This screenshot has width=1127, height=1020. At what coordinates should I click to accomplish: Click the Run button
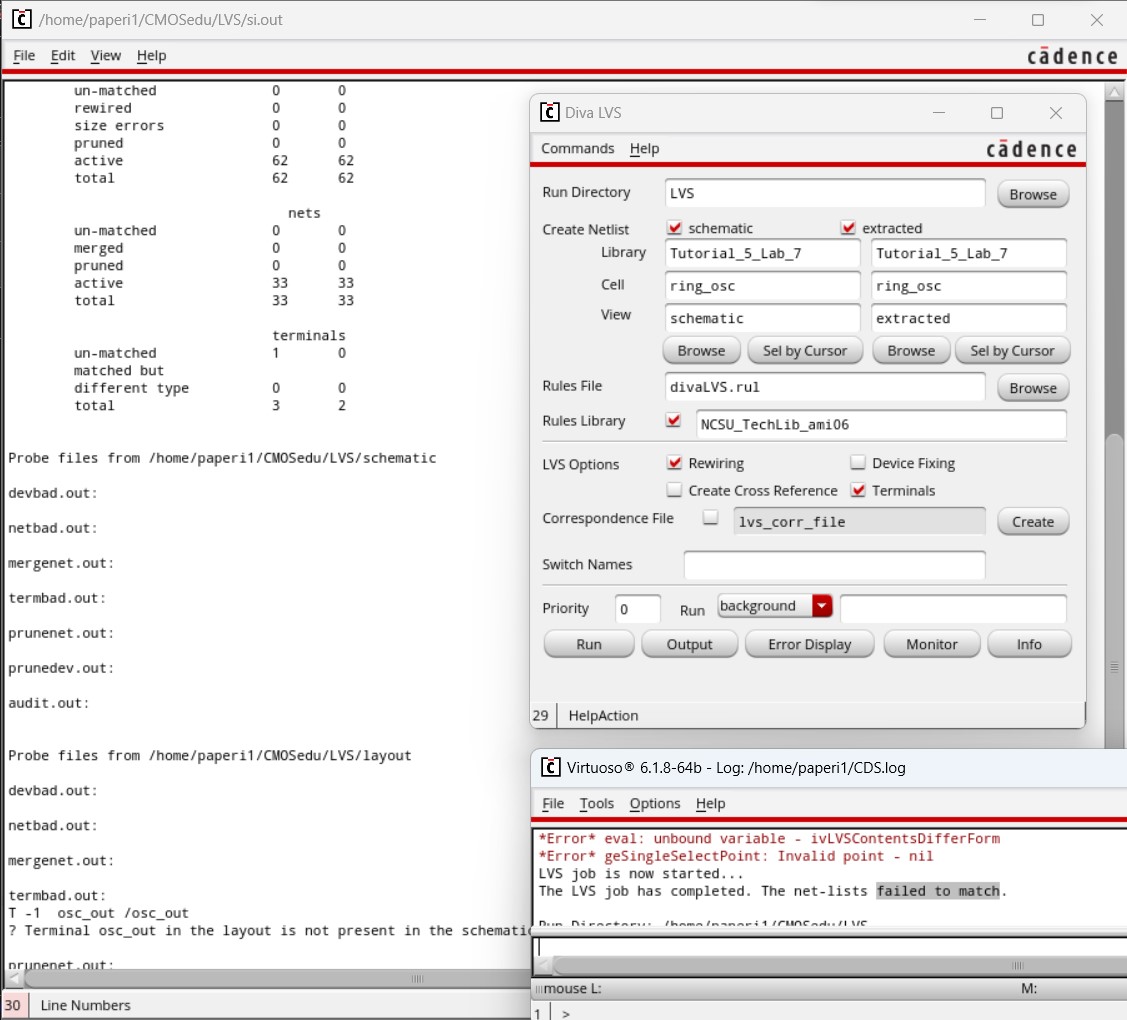[x=589, y=644]
